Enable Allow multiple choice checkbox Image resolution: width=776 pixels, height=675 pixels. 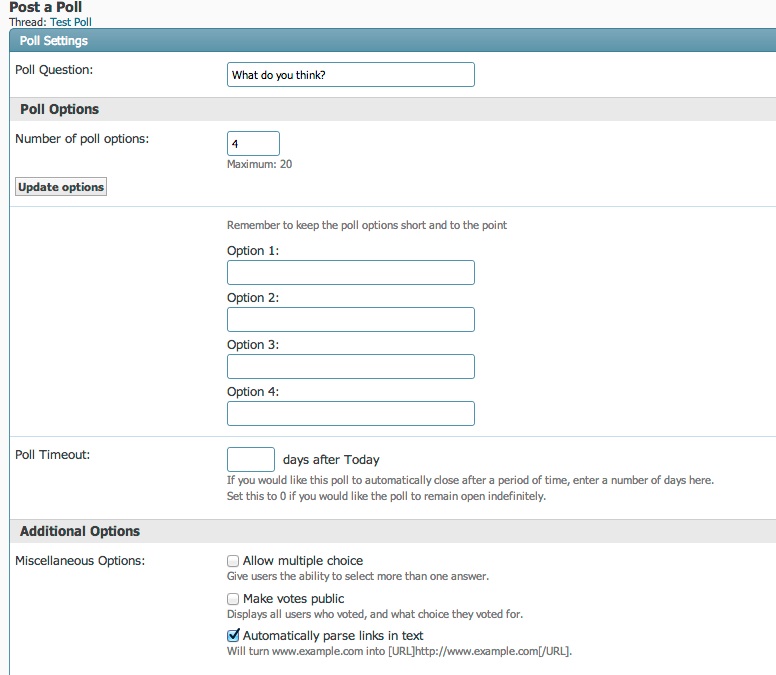(x=233, y=562)
